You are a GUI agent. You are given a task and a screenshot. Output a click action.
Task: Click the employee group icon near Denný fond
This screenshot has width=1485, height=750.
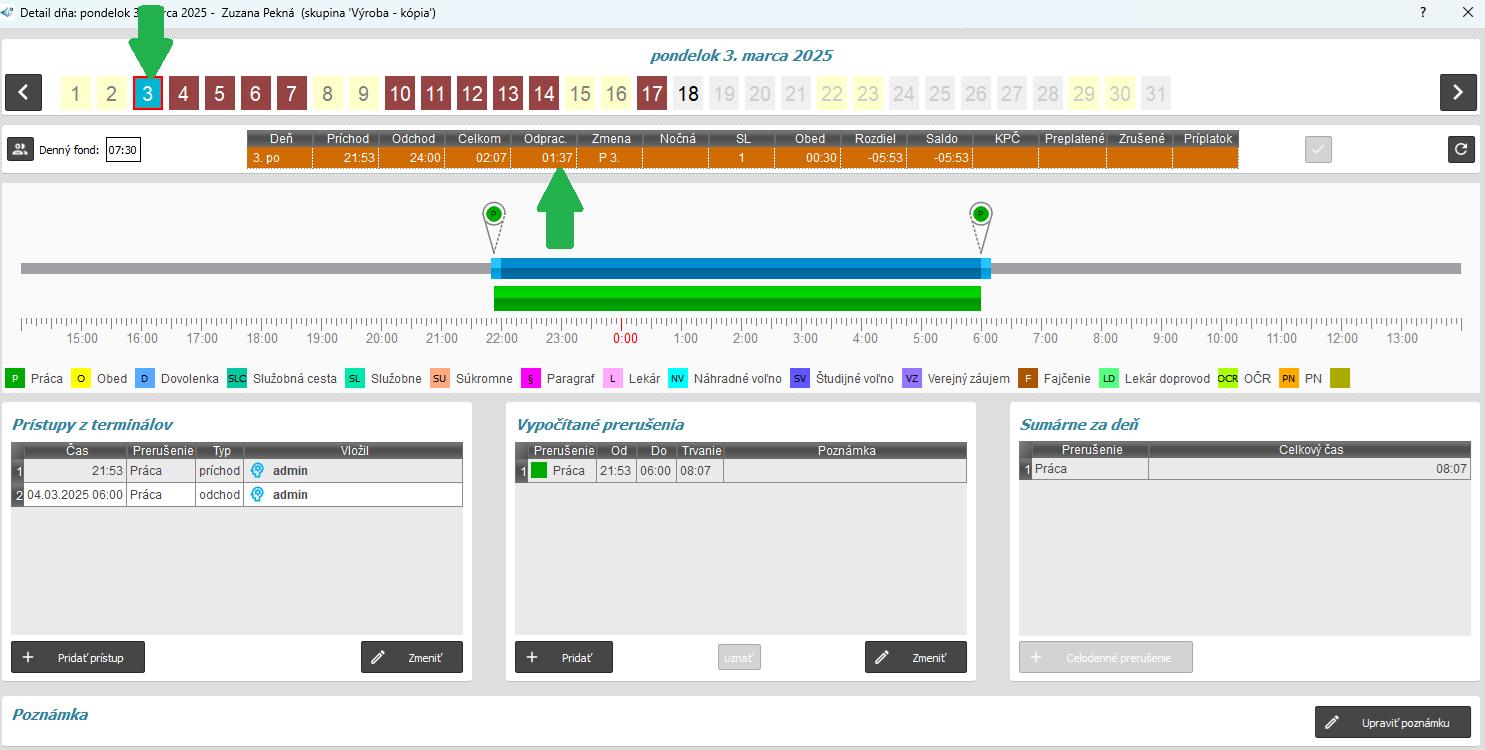point(20,150)
